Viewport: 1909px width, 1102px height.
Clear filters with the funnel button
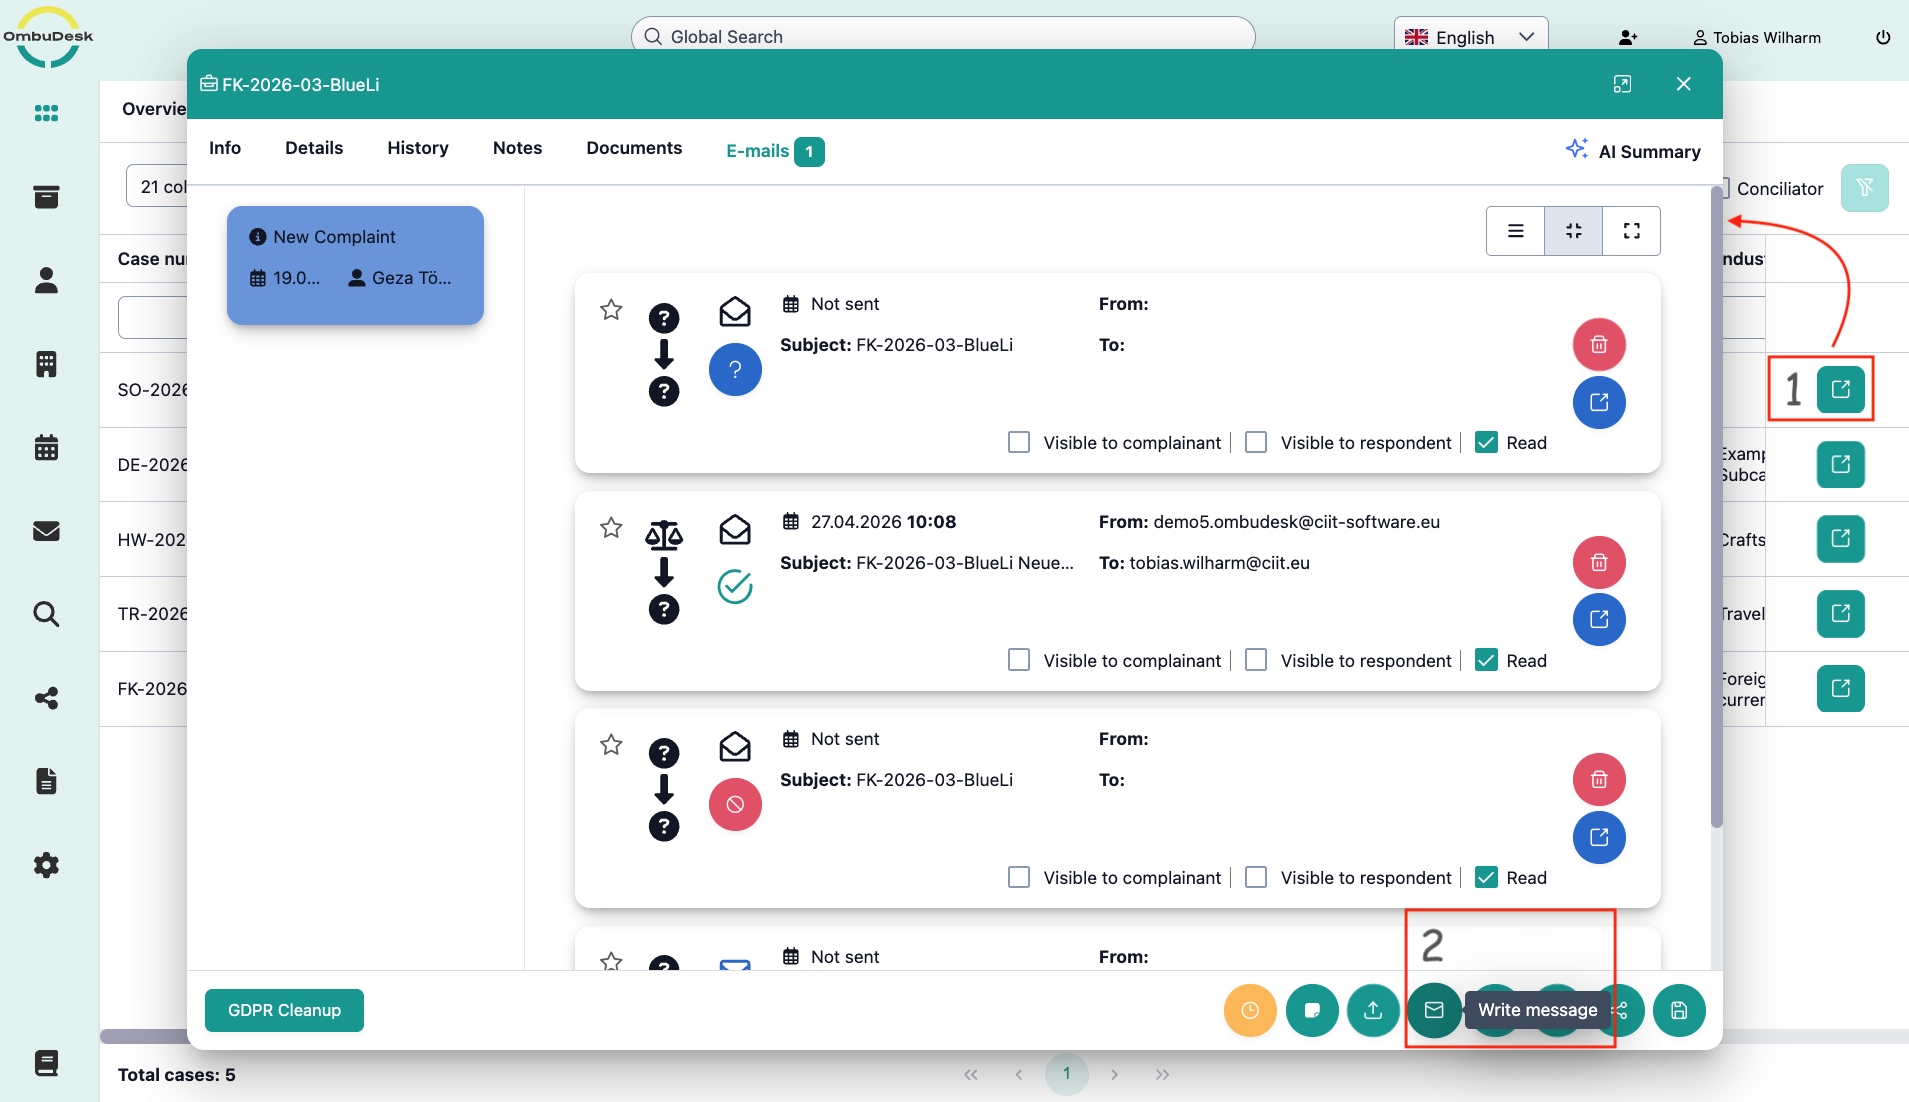1864,188
